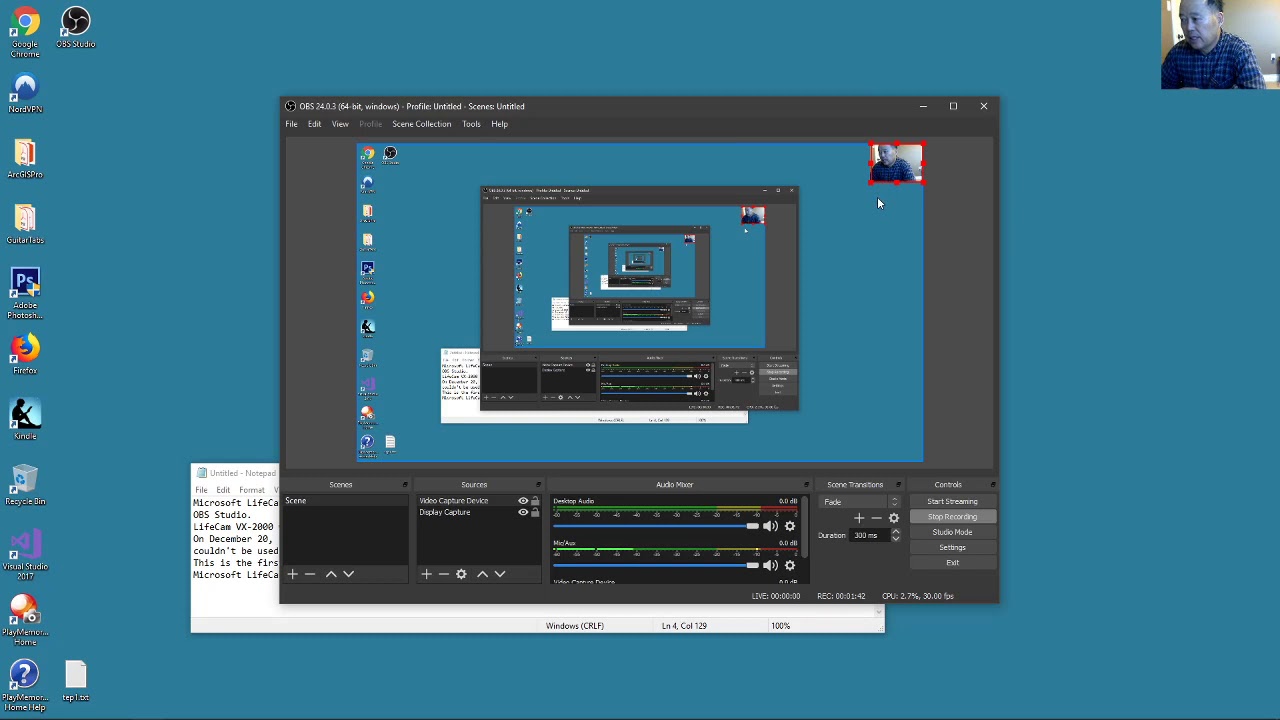Add a new source with plus icon

point(426,574)
